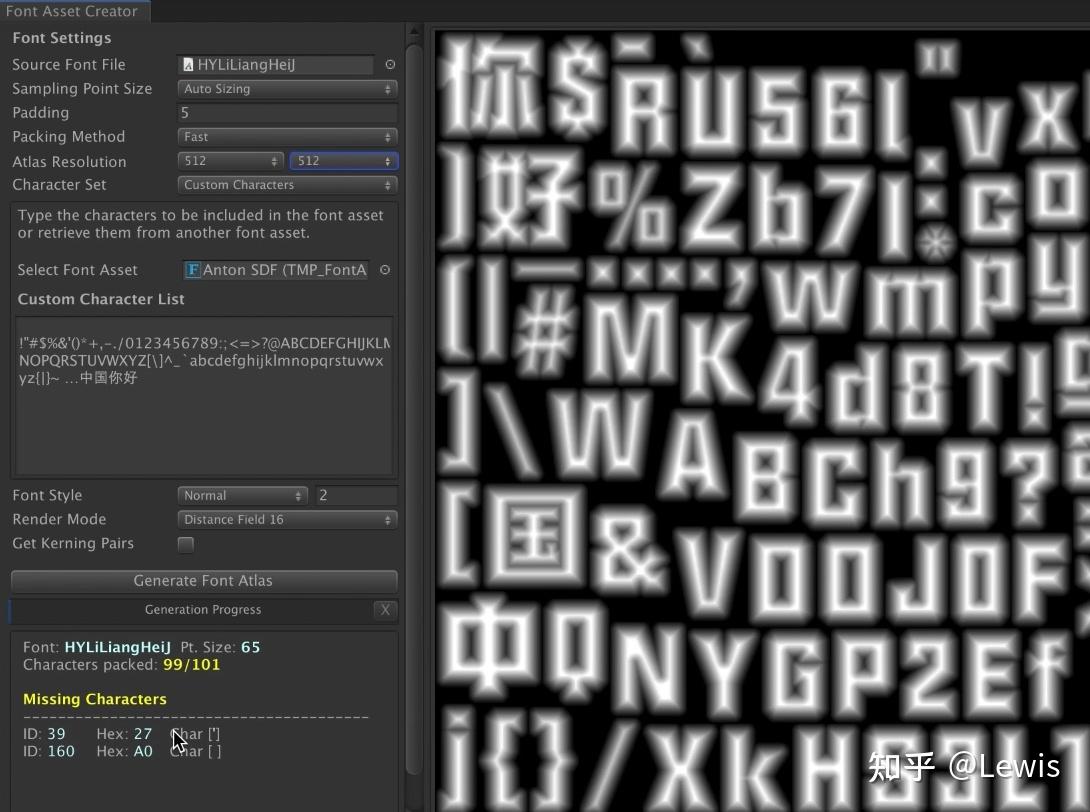
Task: Open the Source Font File object picker
Action: click(x=390, y=64)
